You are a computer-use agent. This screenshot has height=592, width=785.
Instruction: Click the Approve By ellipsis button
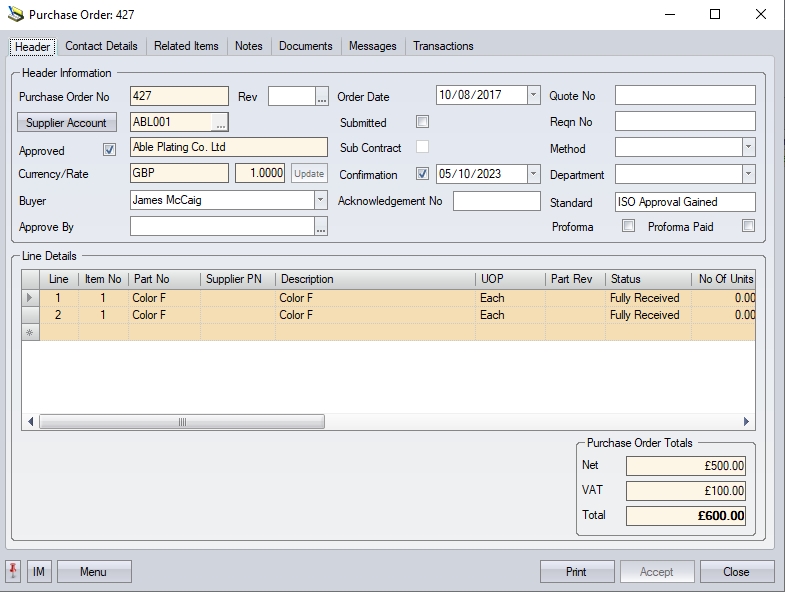[x=321, y=228]
